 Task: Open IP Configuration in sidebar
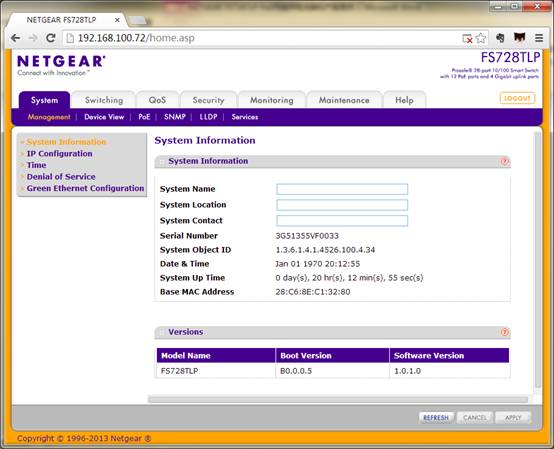click(59, 154)
